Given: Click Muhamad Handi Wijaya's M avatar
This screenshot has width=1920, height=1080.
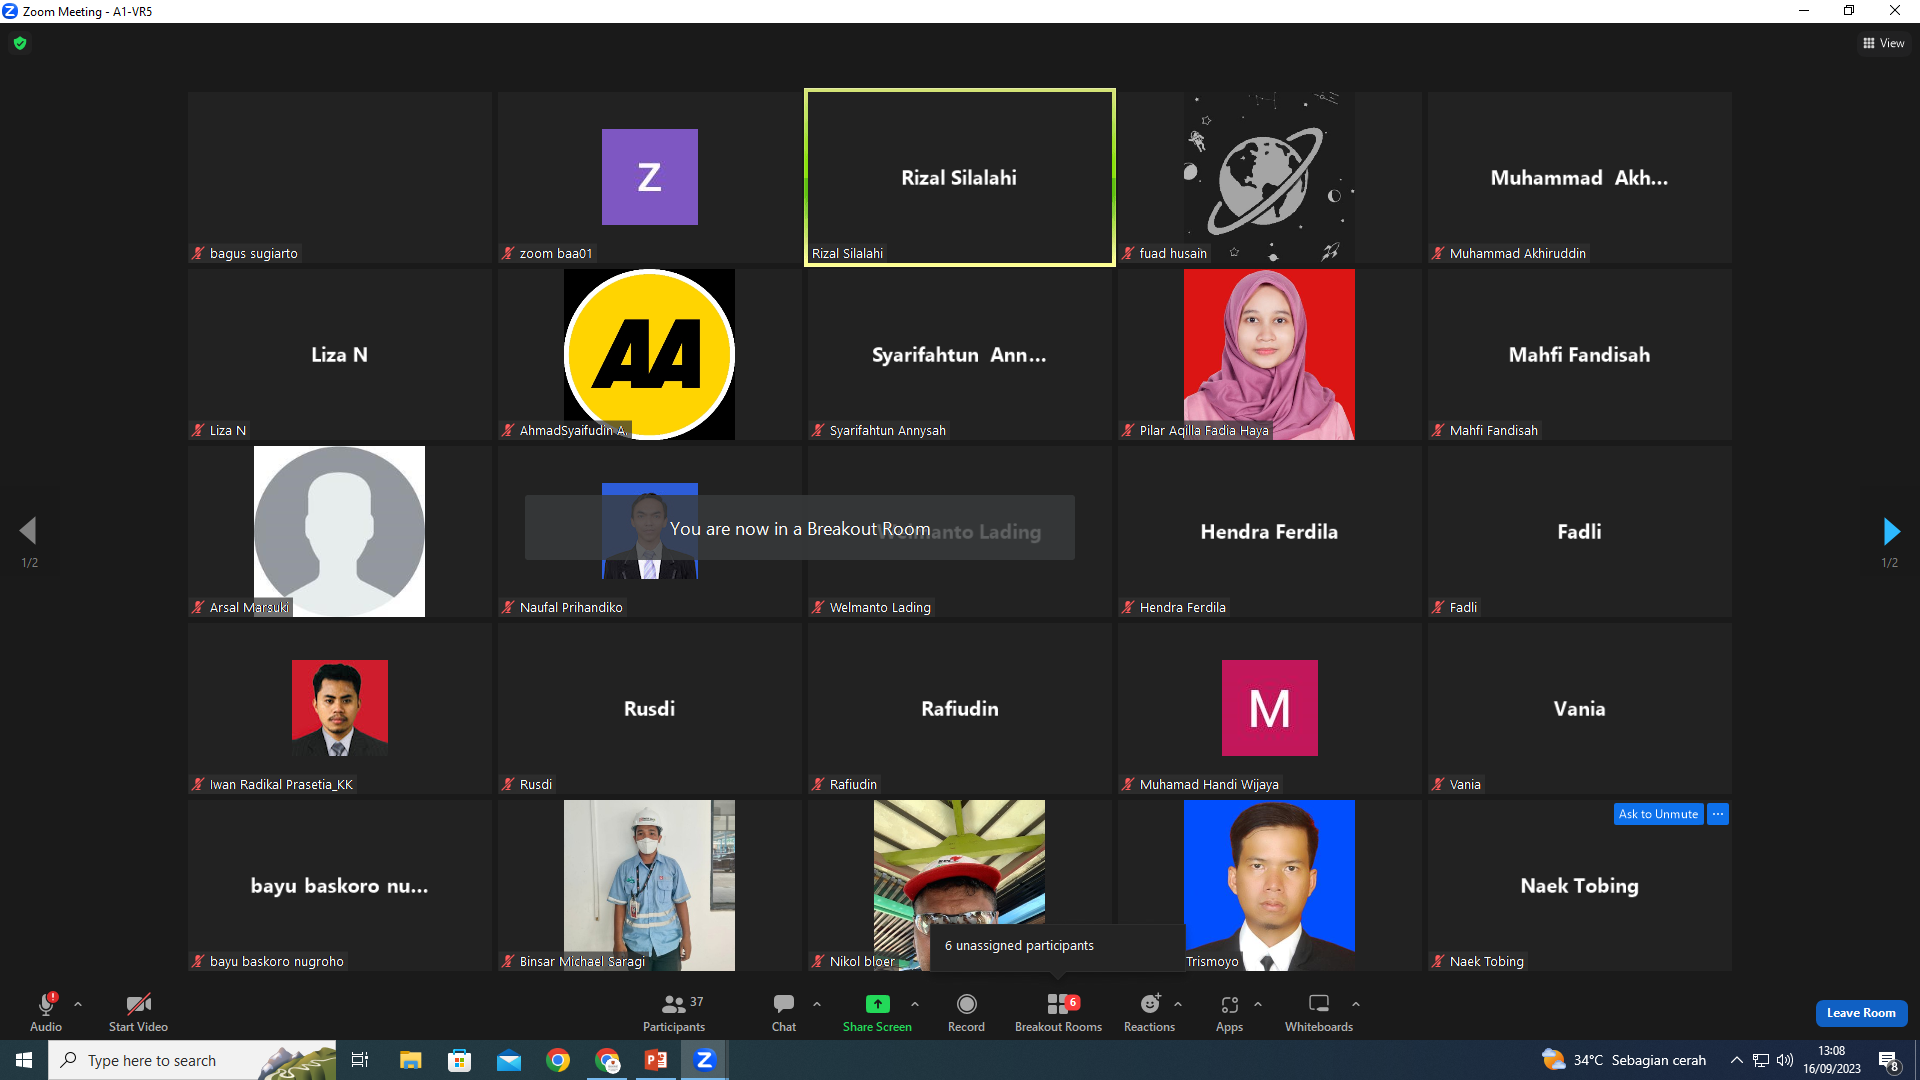Looking at the screenshot, I should tap(1270, 708).
